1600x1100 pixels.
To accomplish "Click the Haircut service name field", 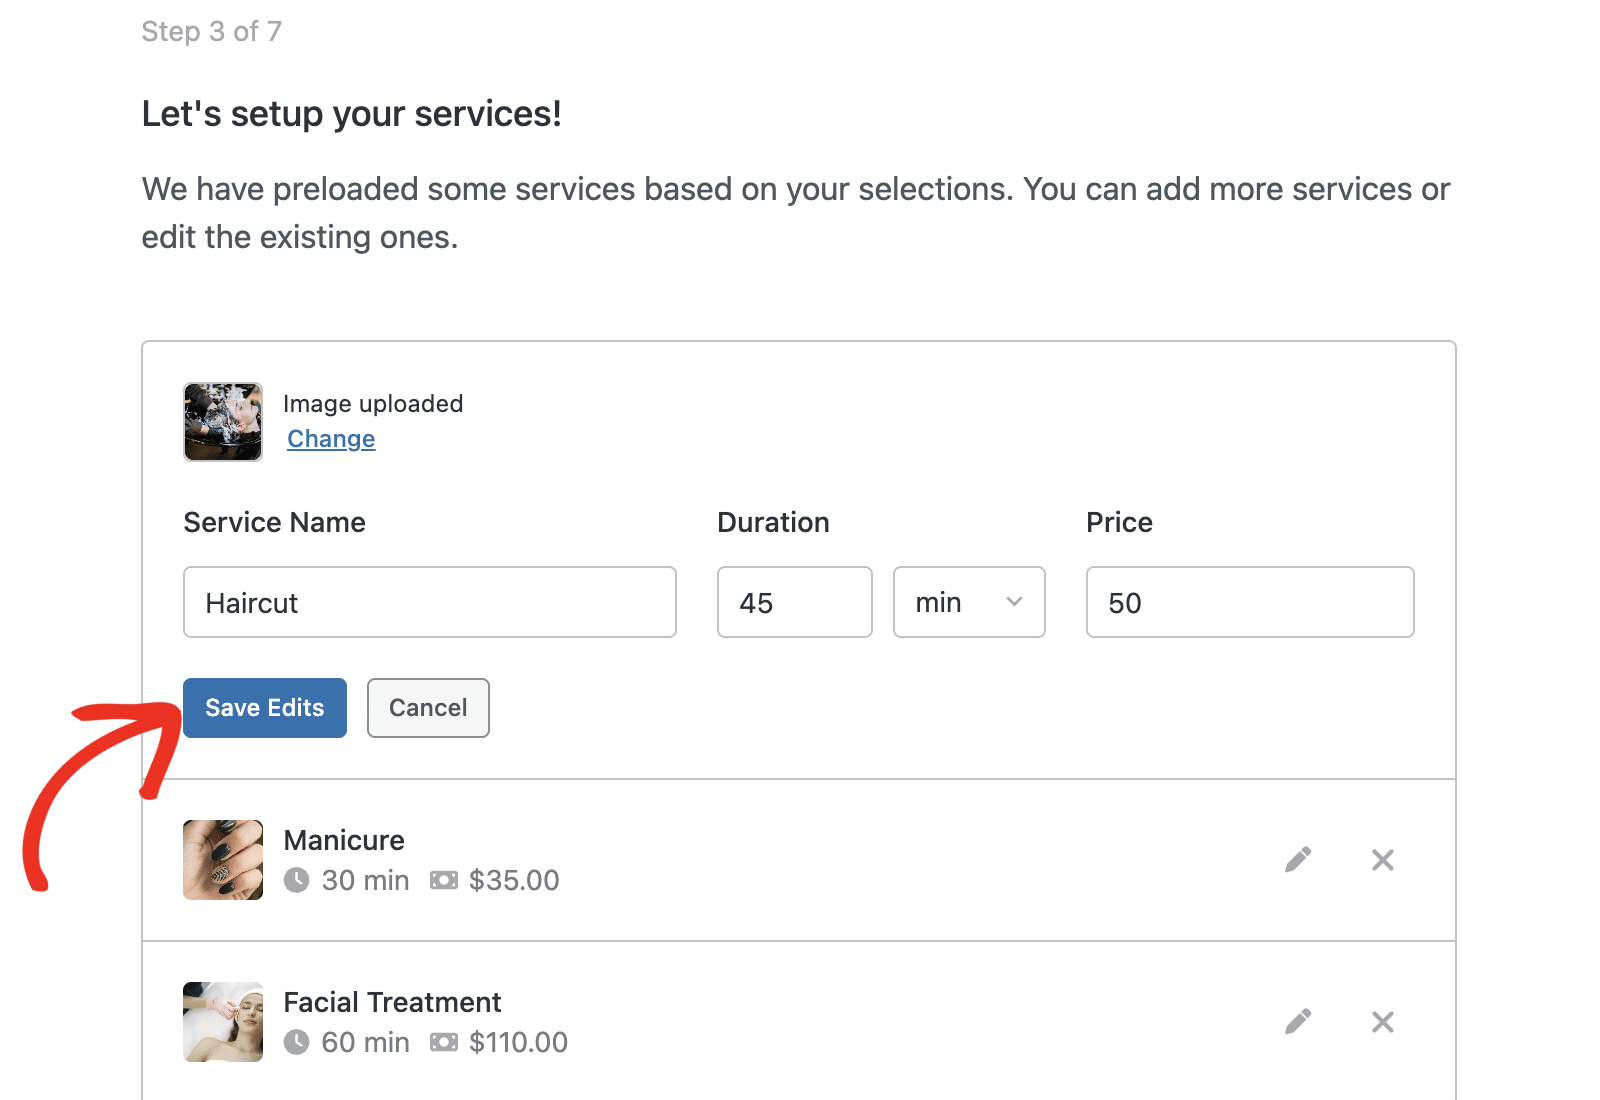I will [x=429, y=602].
